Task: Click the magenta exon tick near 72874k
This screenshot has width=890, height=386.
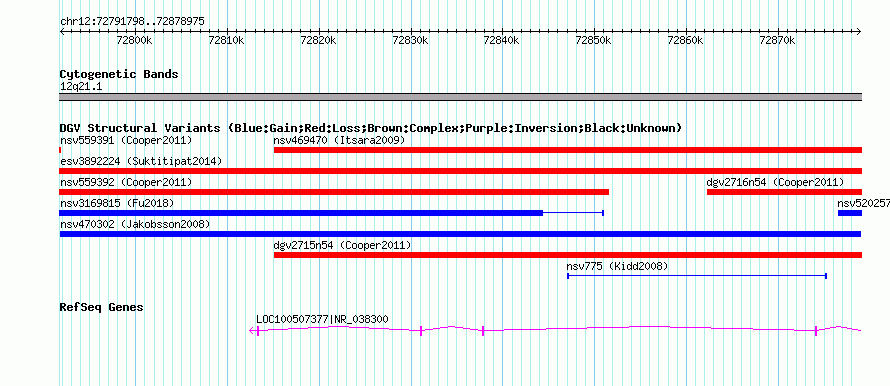Action: [x=816, y=331]
